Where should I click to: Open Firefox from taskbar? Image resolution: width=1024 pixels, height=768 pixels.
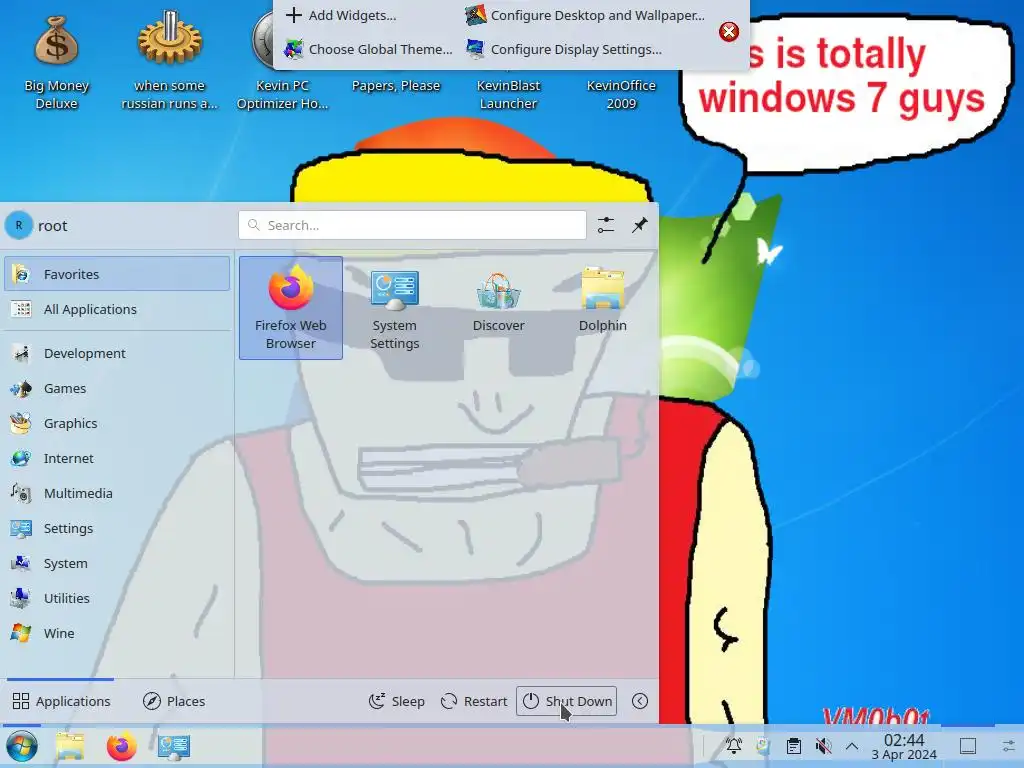(x=121, y=746)
